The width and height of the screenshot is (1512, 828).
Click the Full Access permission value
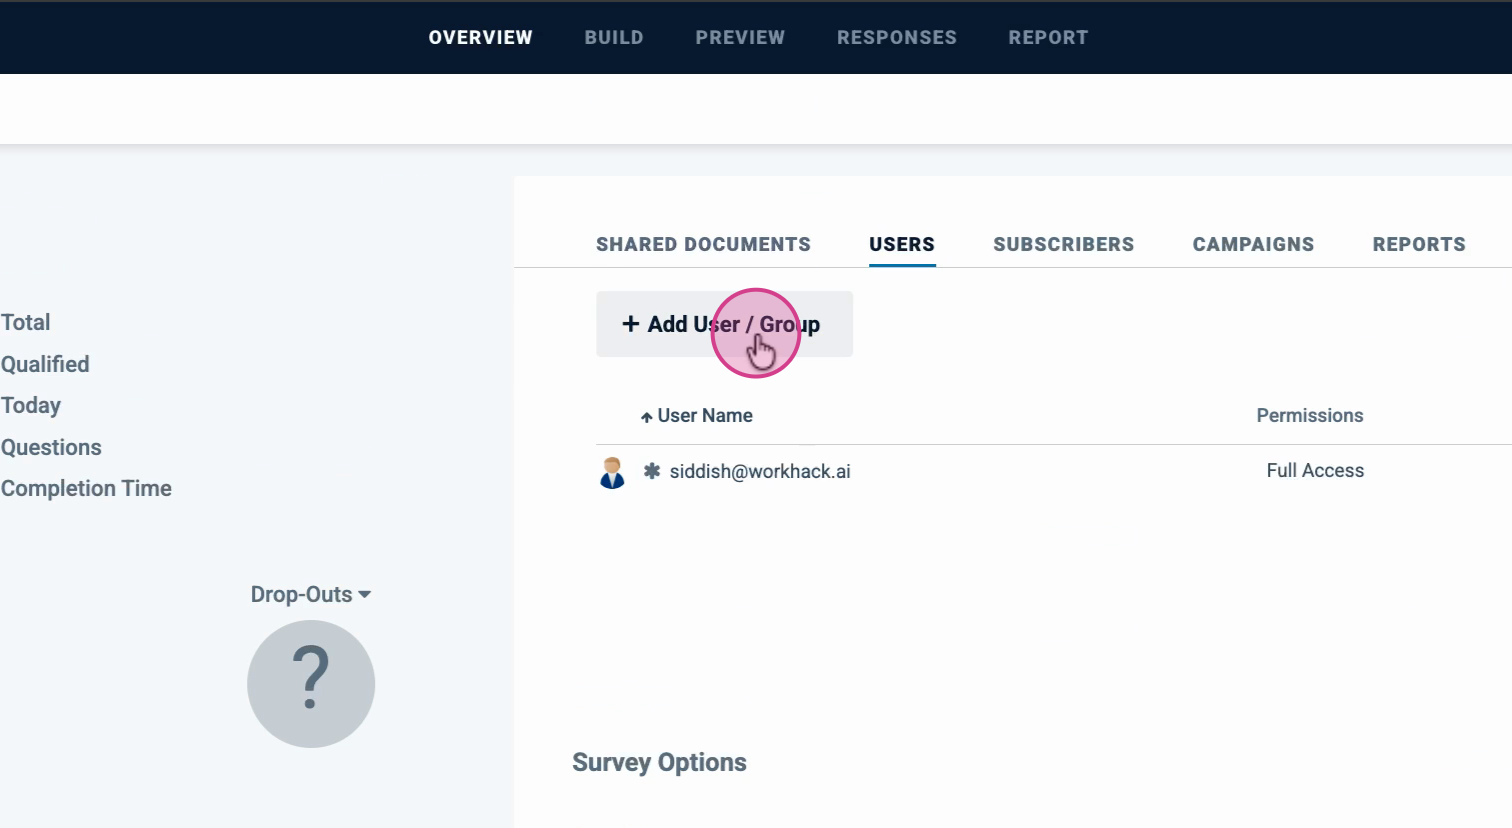tap(1315, 471)
